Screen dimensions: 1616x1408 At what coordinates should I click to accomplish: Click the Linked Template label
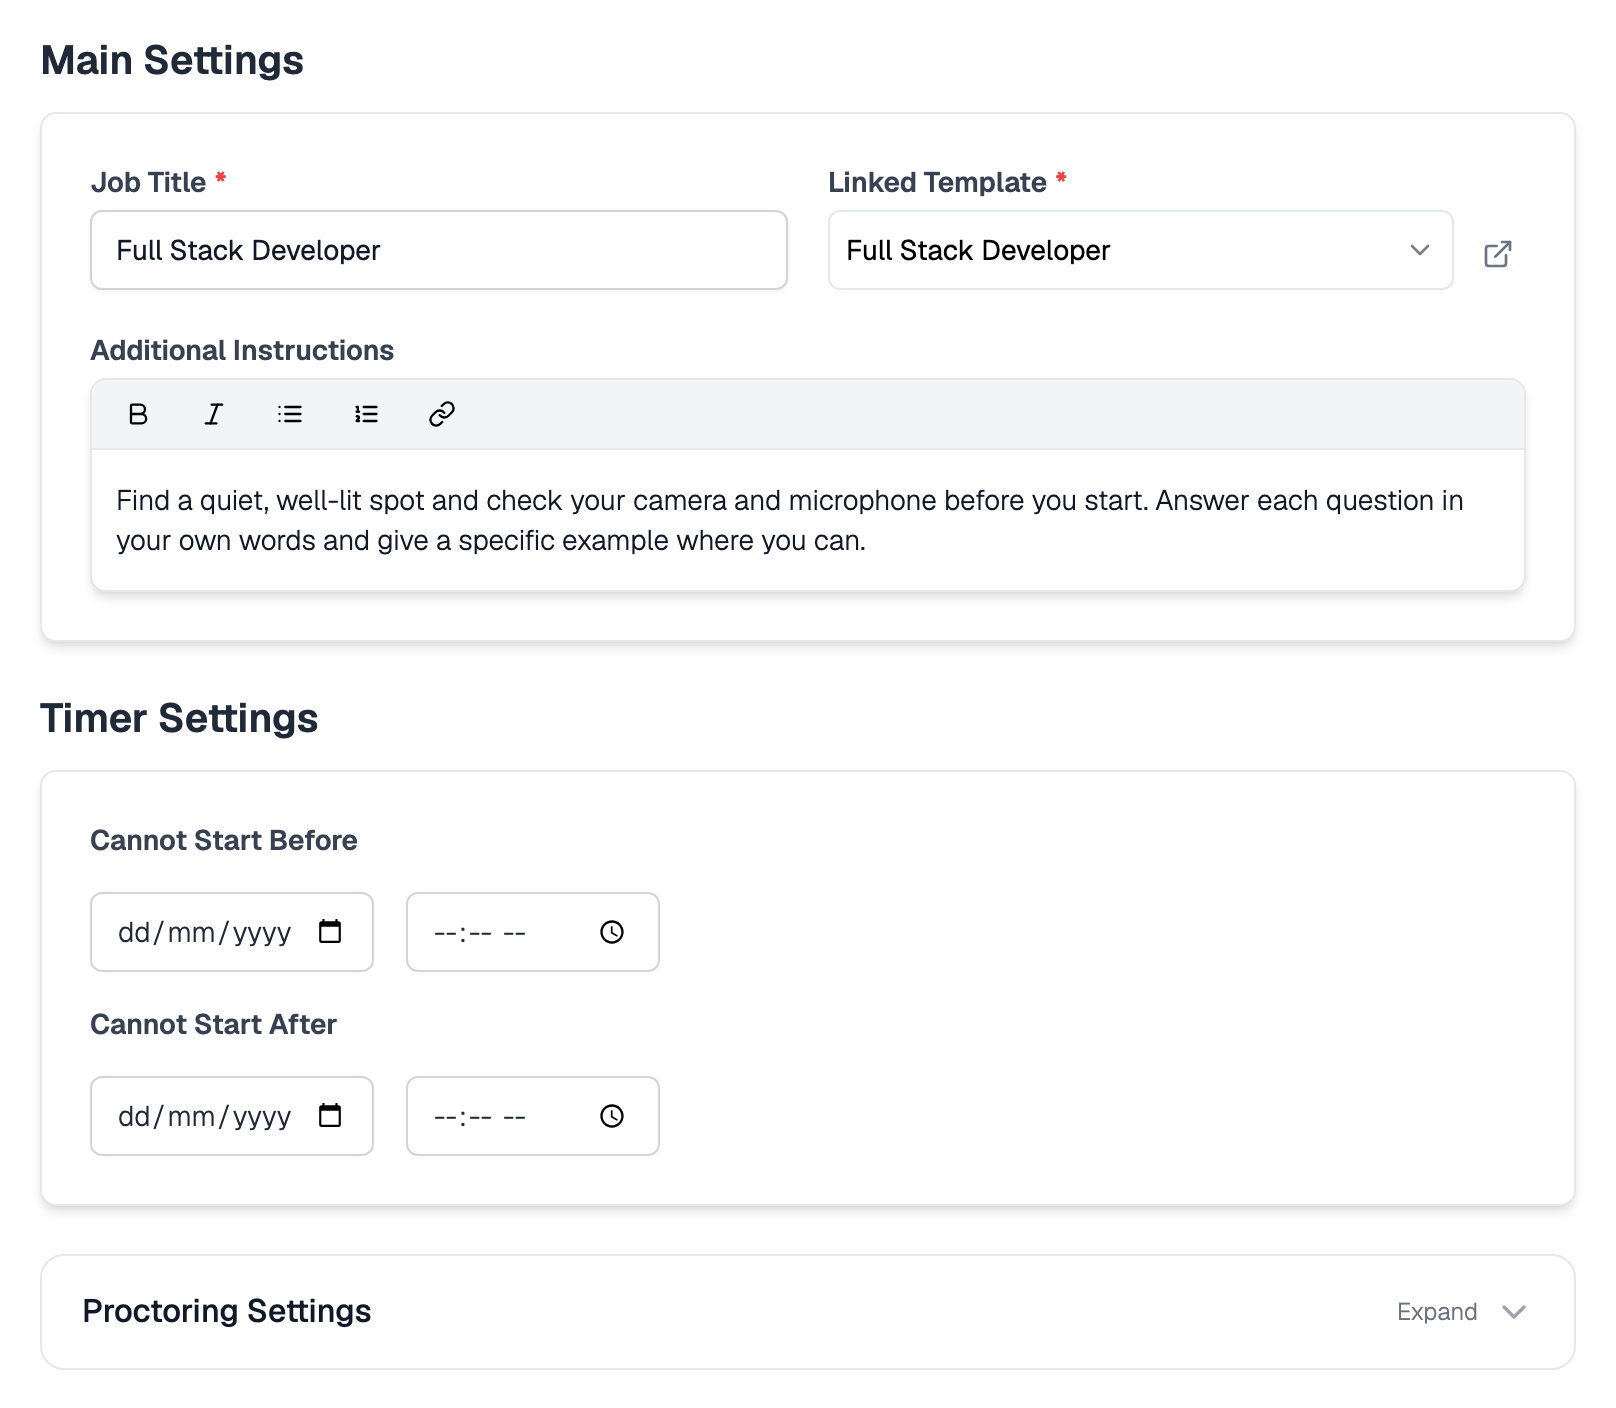click(x=937, y=182)
